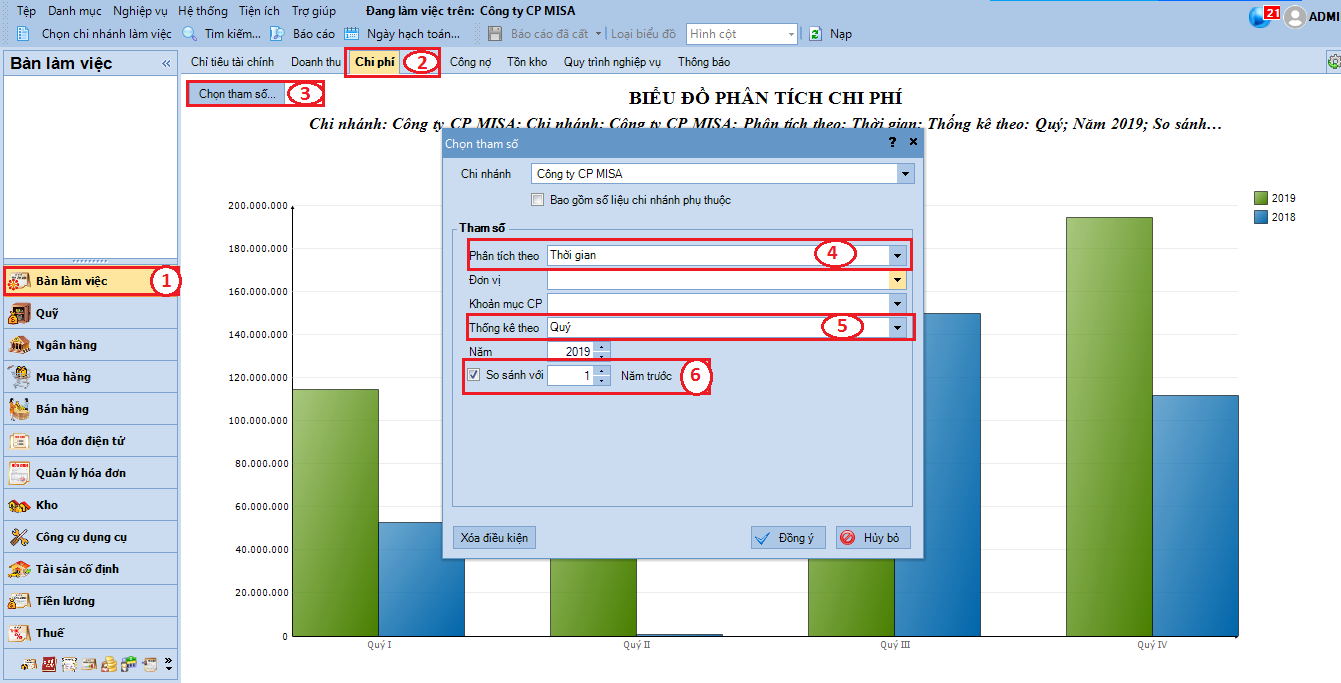
Task: Switch to the Công nợ tab
Action: 470,62
